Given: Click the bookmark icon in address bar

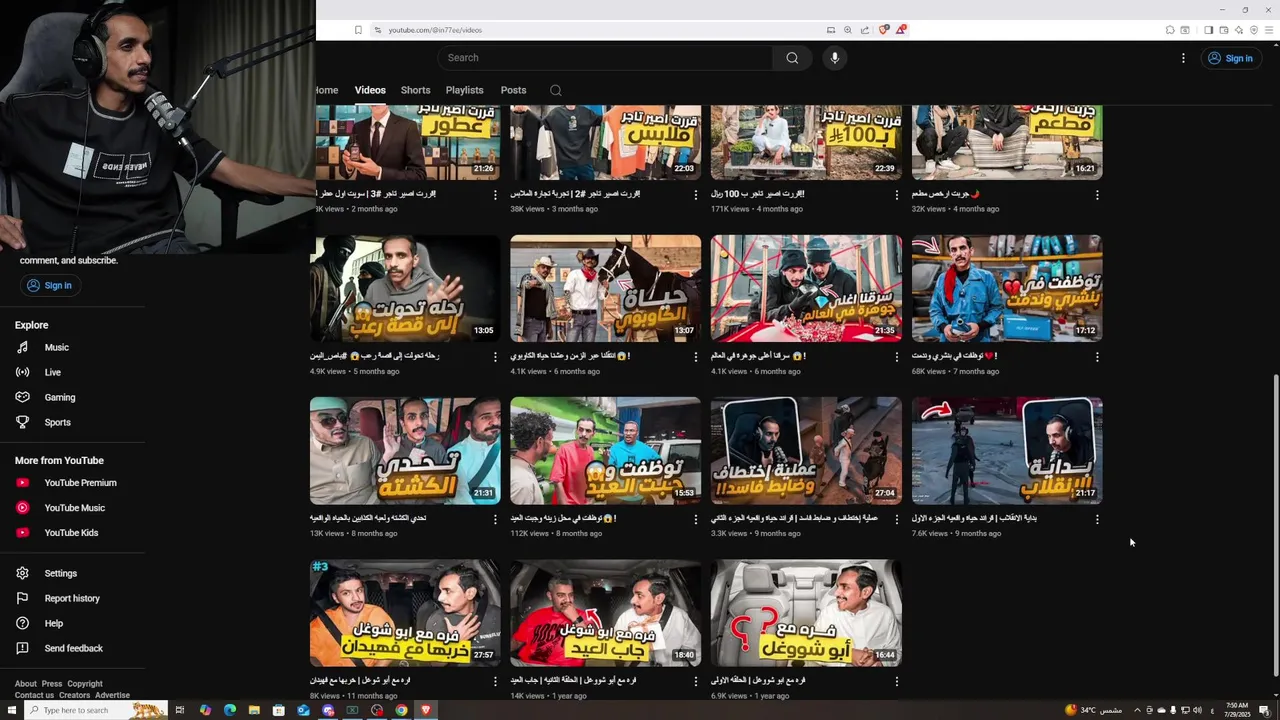Looking at the screenshot, I should point(358,30).
